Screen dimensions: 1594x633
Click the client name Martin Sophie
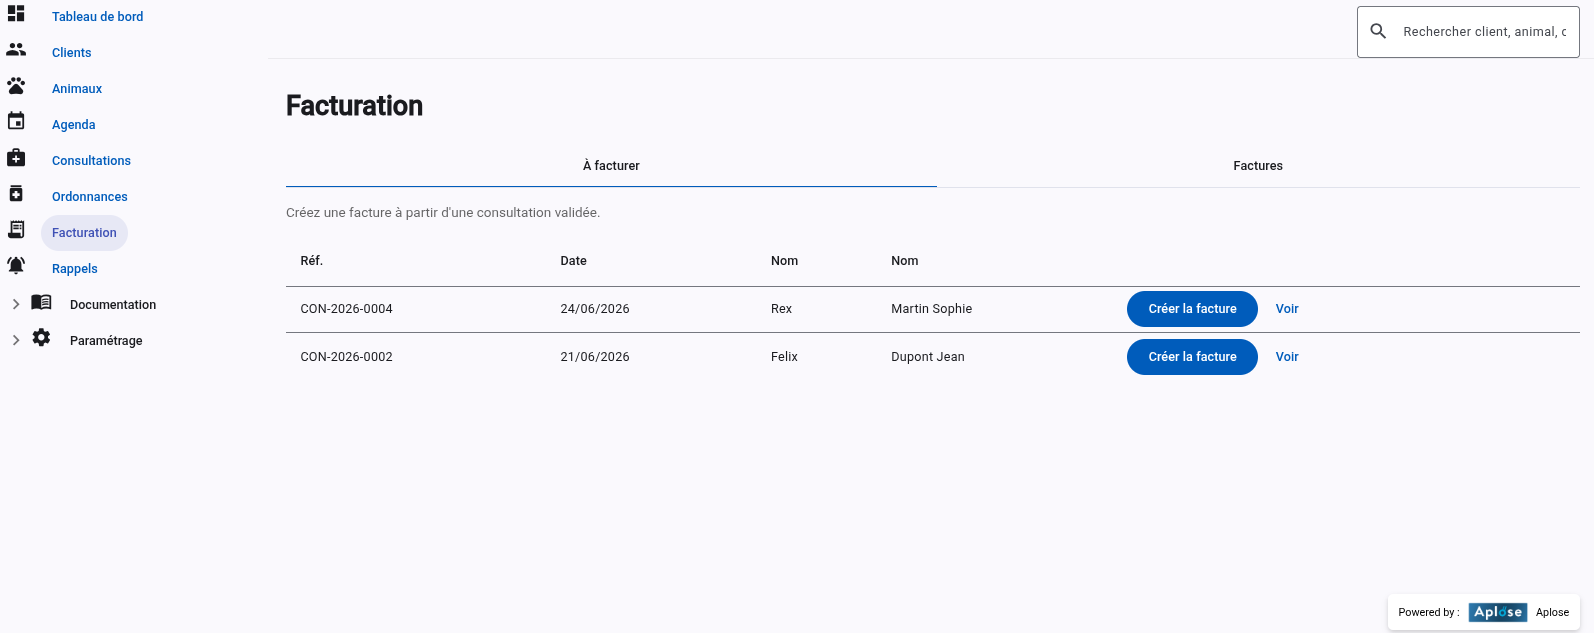click(931, 309)
